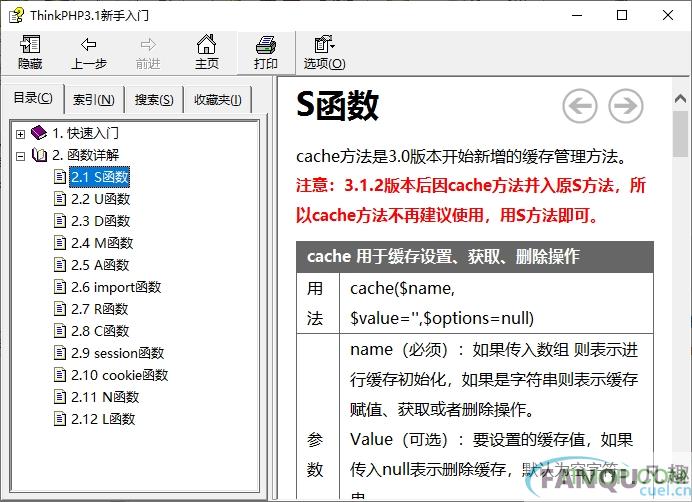692x502 pixels.
Task: Close the ThinkPHP help window
Action: click(668, 15)
